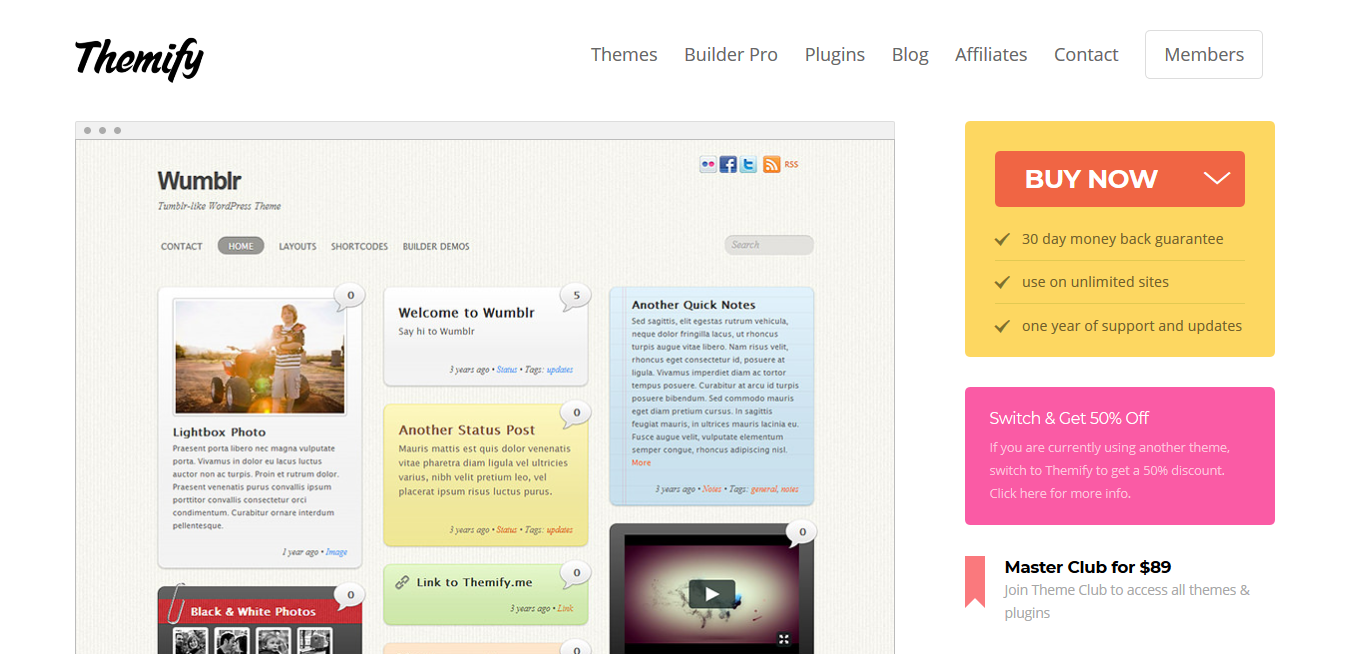
Task: Click the Flickr icon in the Wumblr demo
Action: (708, 165)
